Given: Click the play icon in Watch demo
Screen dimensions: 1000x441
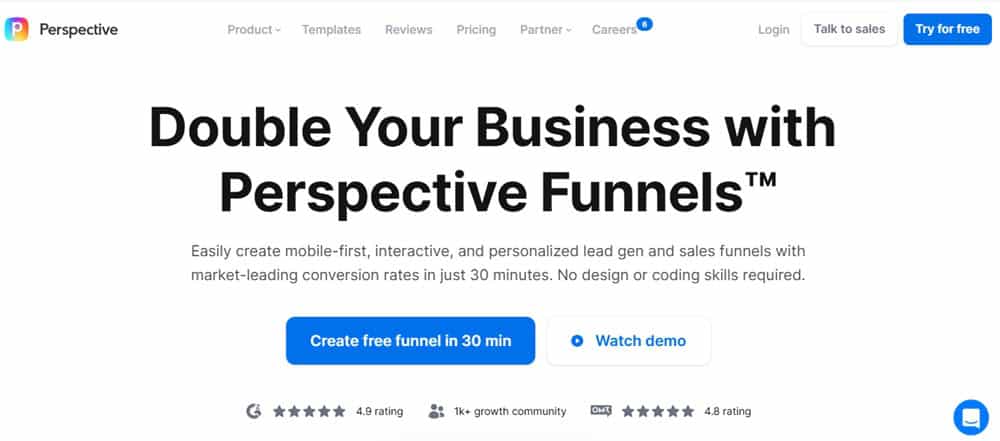Looking at the screenshot, I should tap(577, 341).
